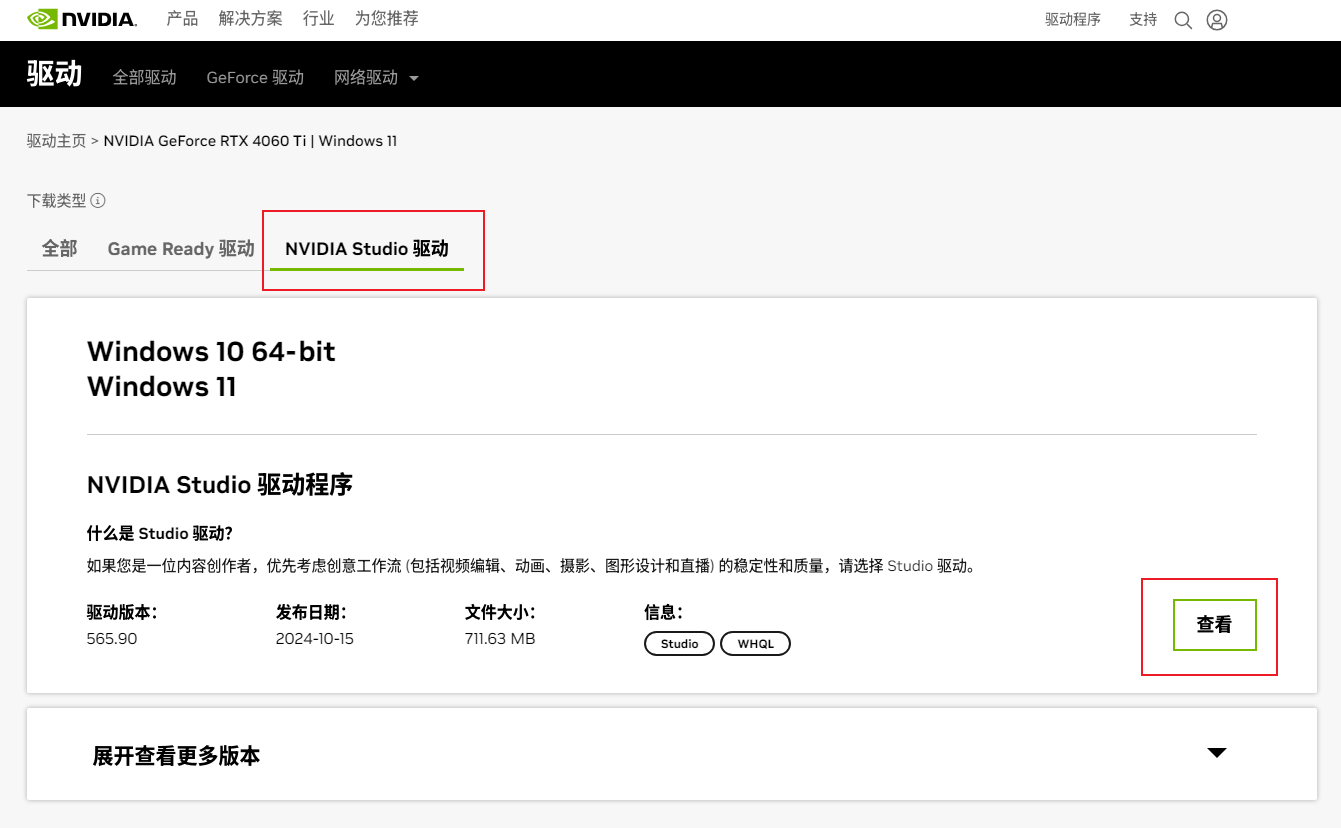
Task: Go to GeForce 驱动
Action: (x=255, y=78)
